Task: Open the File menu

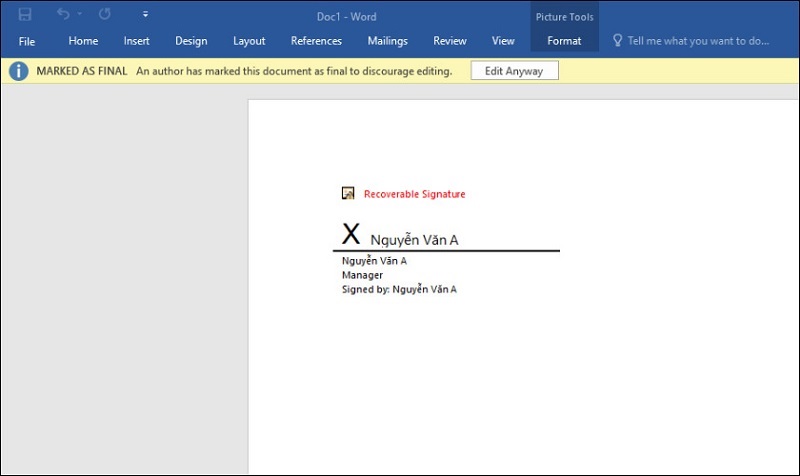Action: 27,41
